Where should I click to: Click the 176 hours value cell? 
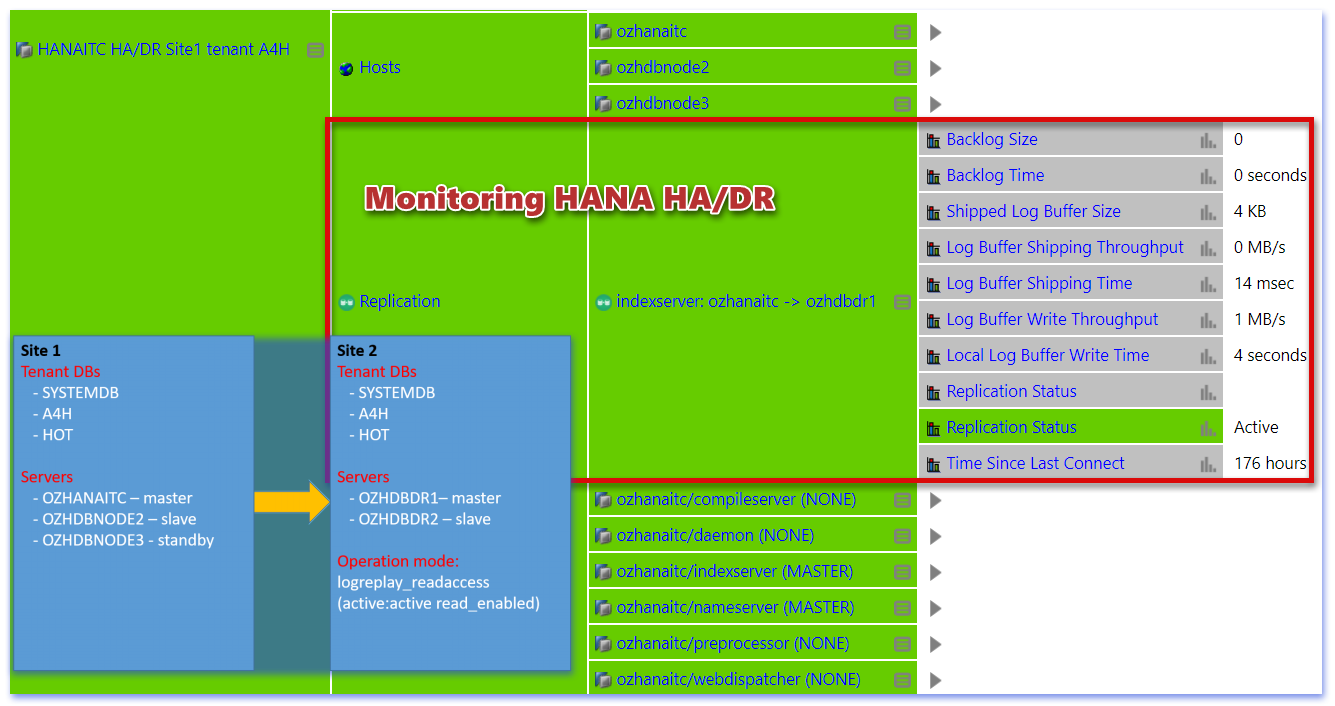(x=1270, y=463)
